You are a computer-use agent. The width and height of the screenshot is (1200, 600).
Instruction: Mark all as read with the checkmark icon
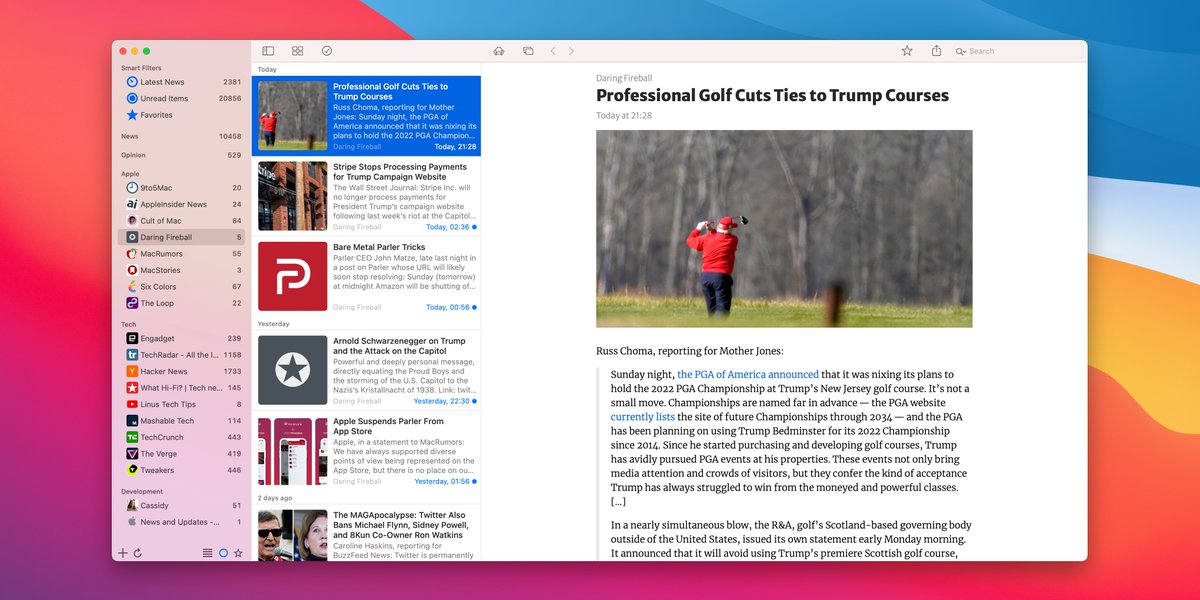coord(327,51)
